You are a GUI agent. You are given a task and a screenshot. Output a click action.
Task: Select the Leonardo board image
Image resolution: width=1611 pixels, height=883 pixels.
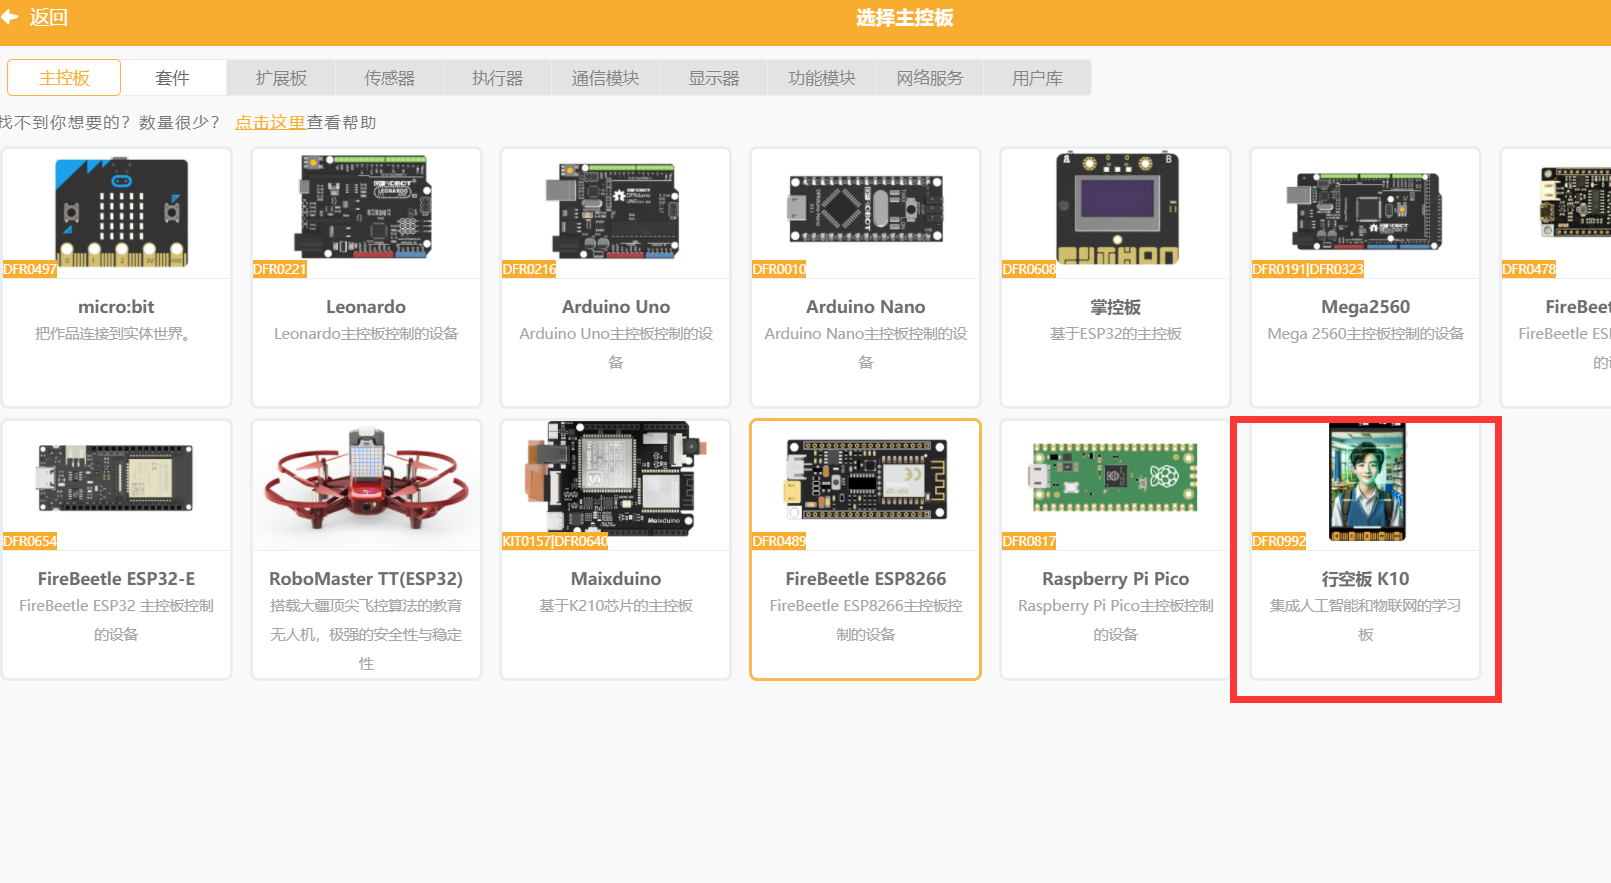click(x=366, y=207)
